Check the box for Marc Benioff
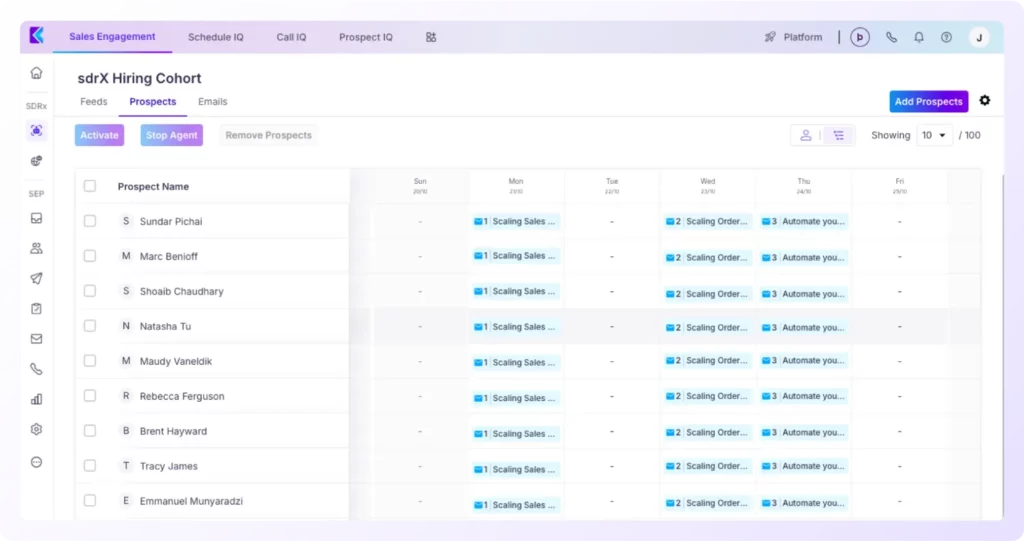The image size is (1024, 541). click(90, 256)
